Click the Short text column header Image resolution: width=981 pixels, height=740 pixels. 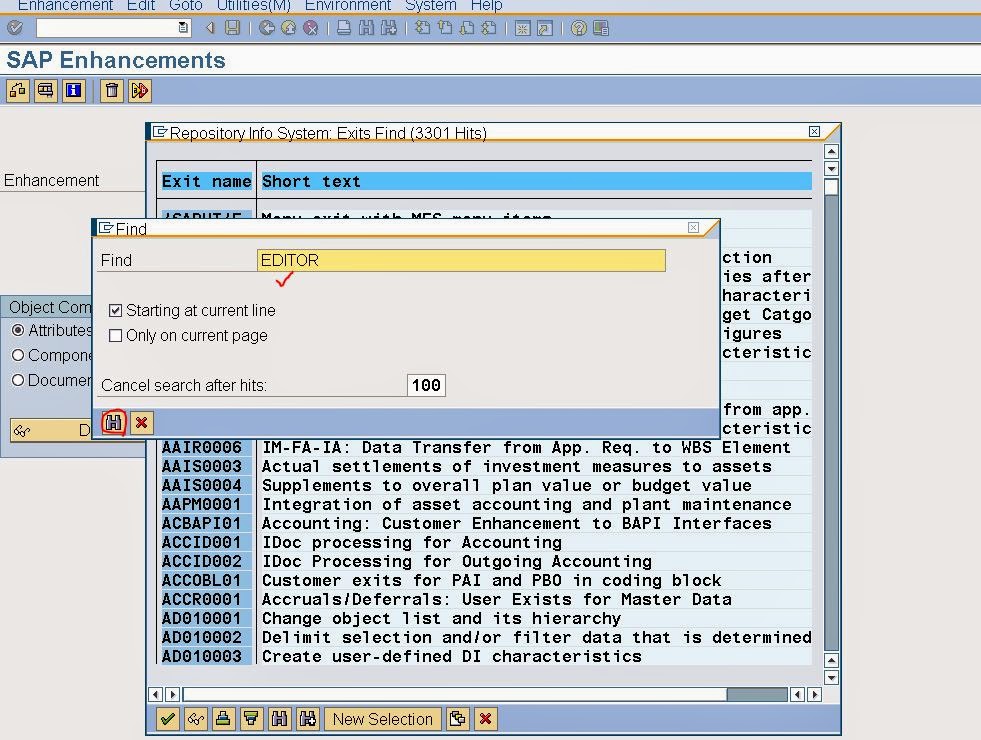point(536,181)
